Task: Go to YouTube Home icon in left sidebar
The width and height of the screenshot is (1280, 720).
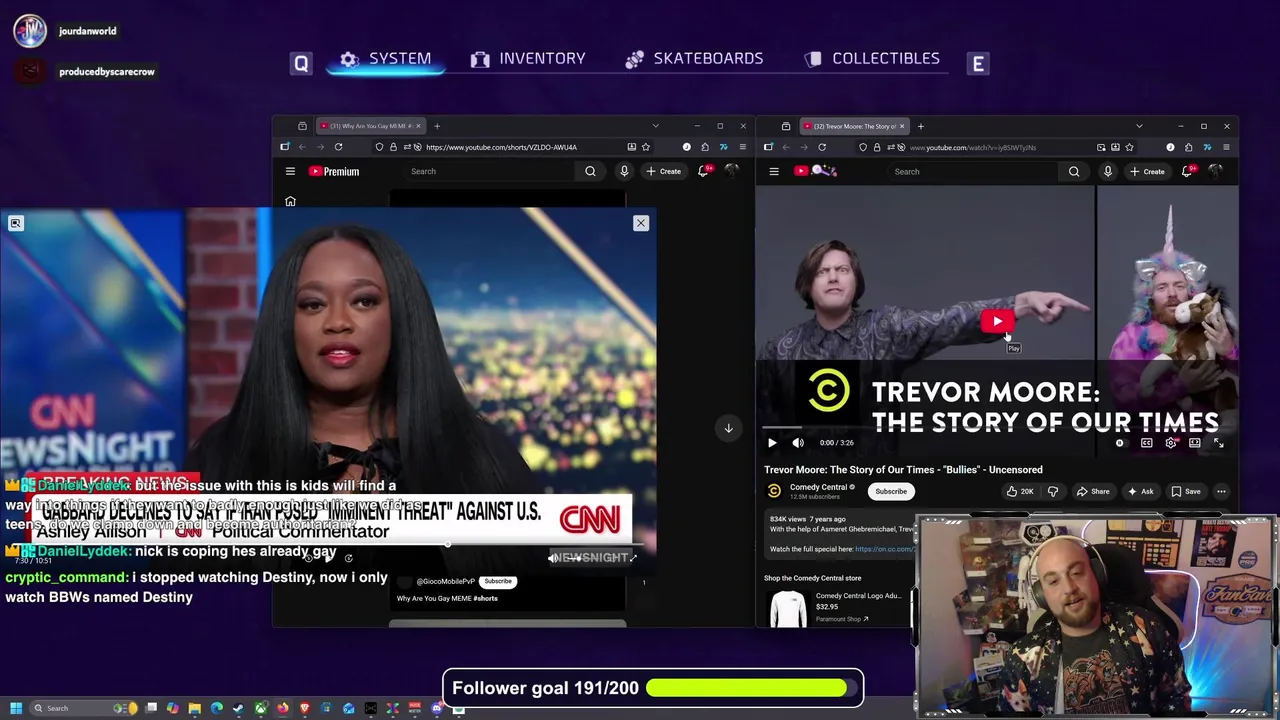Action: (x=290, y=201)
